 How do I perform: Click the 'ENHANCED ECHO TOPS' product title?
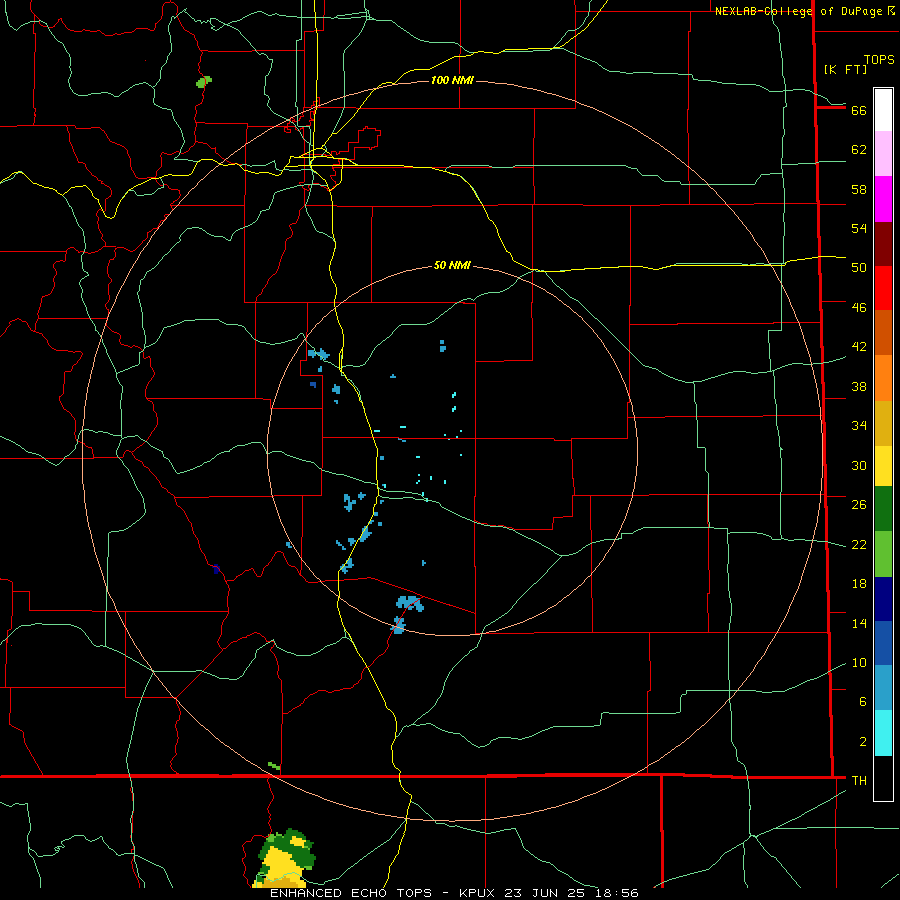tap(351, 893)
